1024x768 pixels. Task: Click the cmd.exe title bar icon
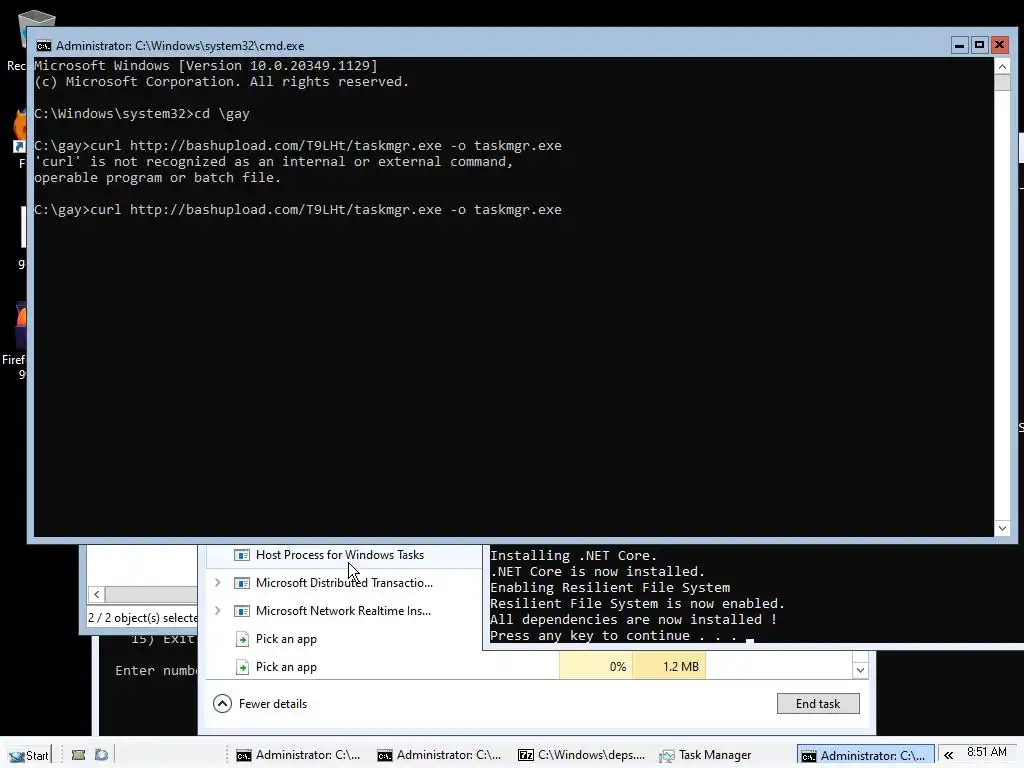coord(44,46)
